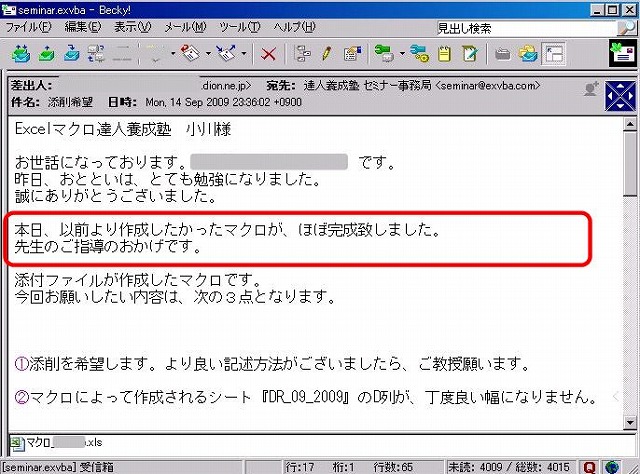
Task: Click the send and receive all icon
Action: pos(20,53)
